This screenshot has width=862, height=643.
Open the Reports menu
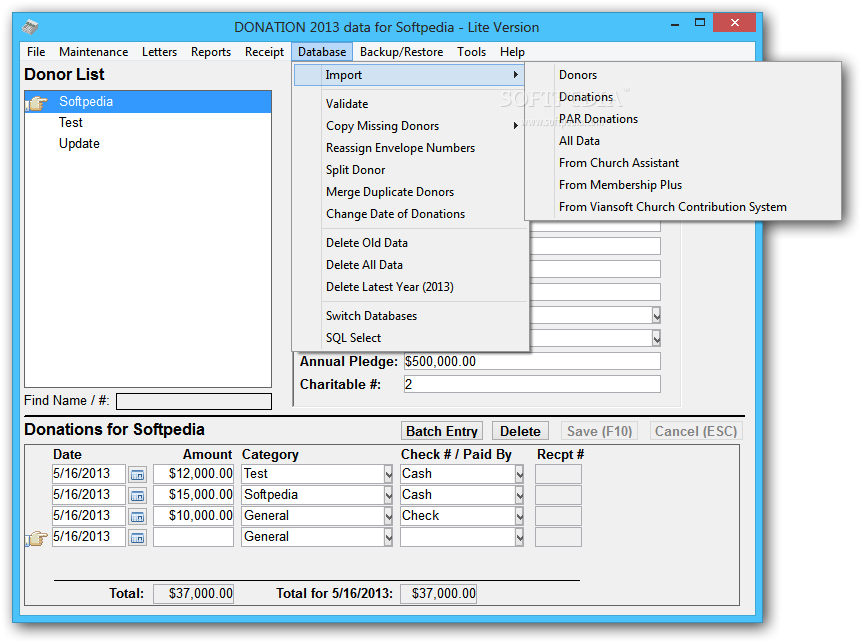[x=211, y=52]
